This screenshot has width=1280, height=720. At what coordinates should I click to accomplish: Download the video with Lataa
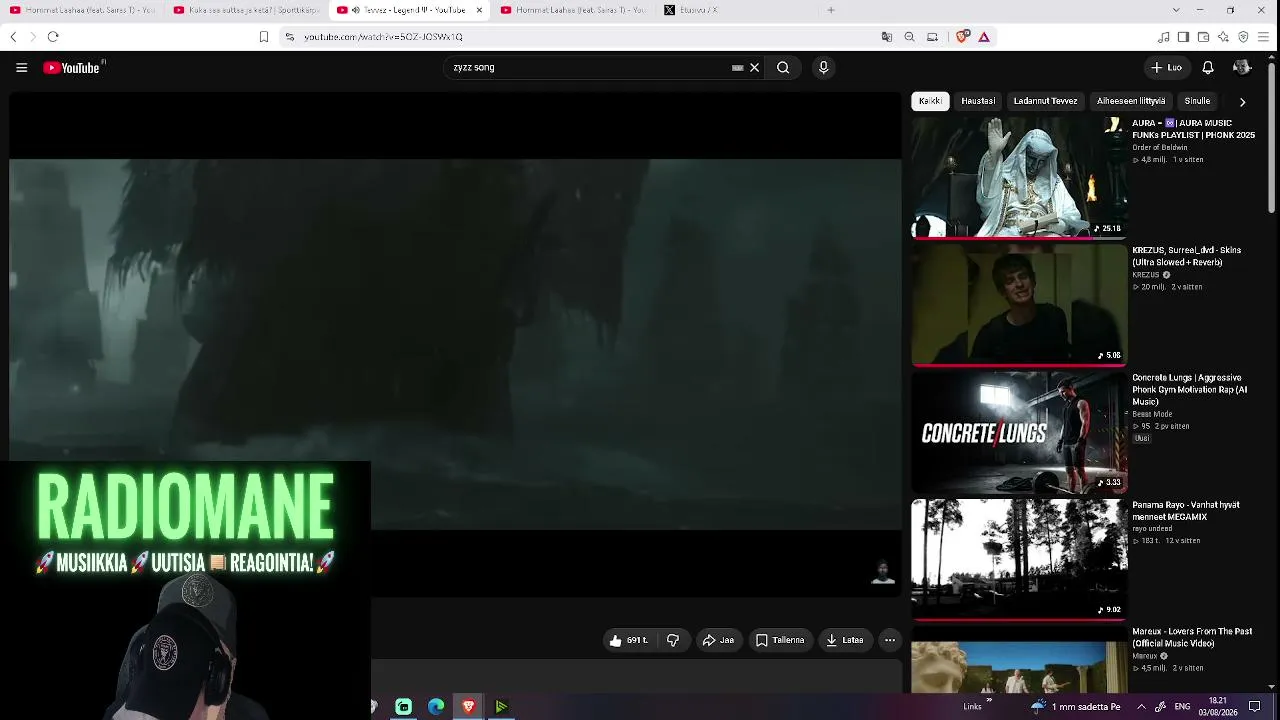tap(845, 640)
